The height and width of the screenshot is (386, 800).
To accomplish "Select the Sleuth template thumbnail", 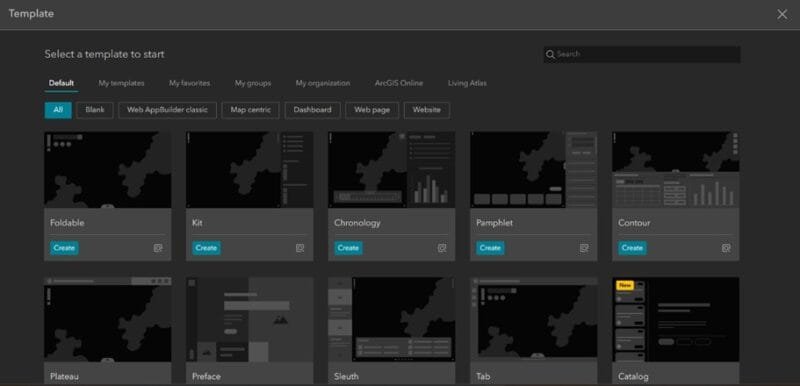I will coord(391,320).
